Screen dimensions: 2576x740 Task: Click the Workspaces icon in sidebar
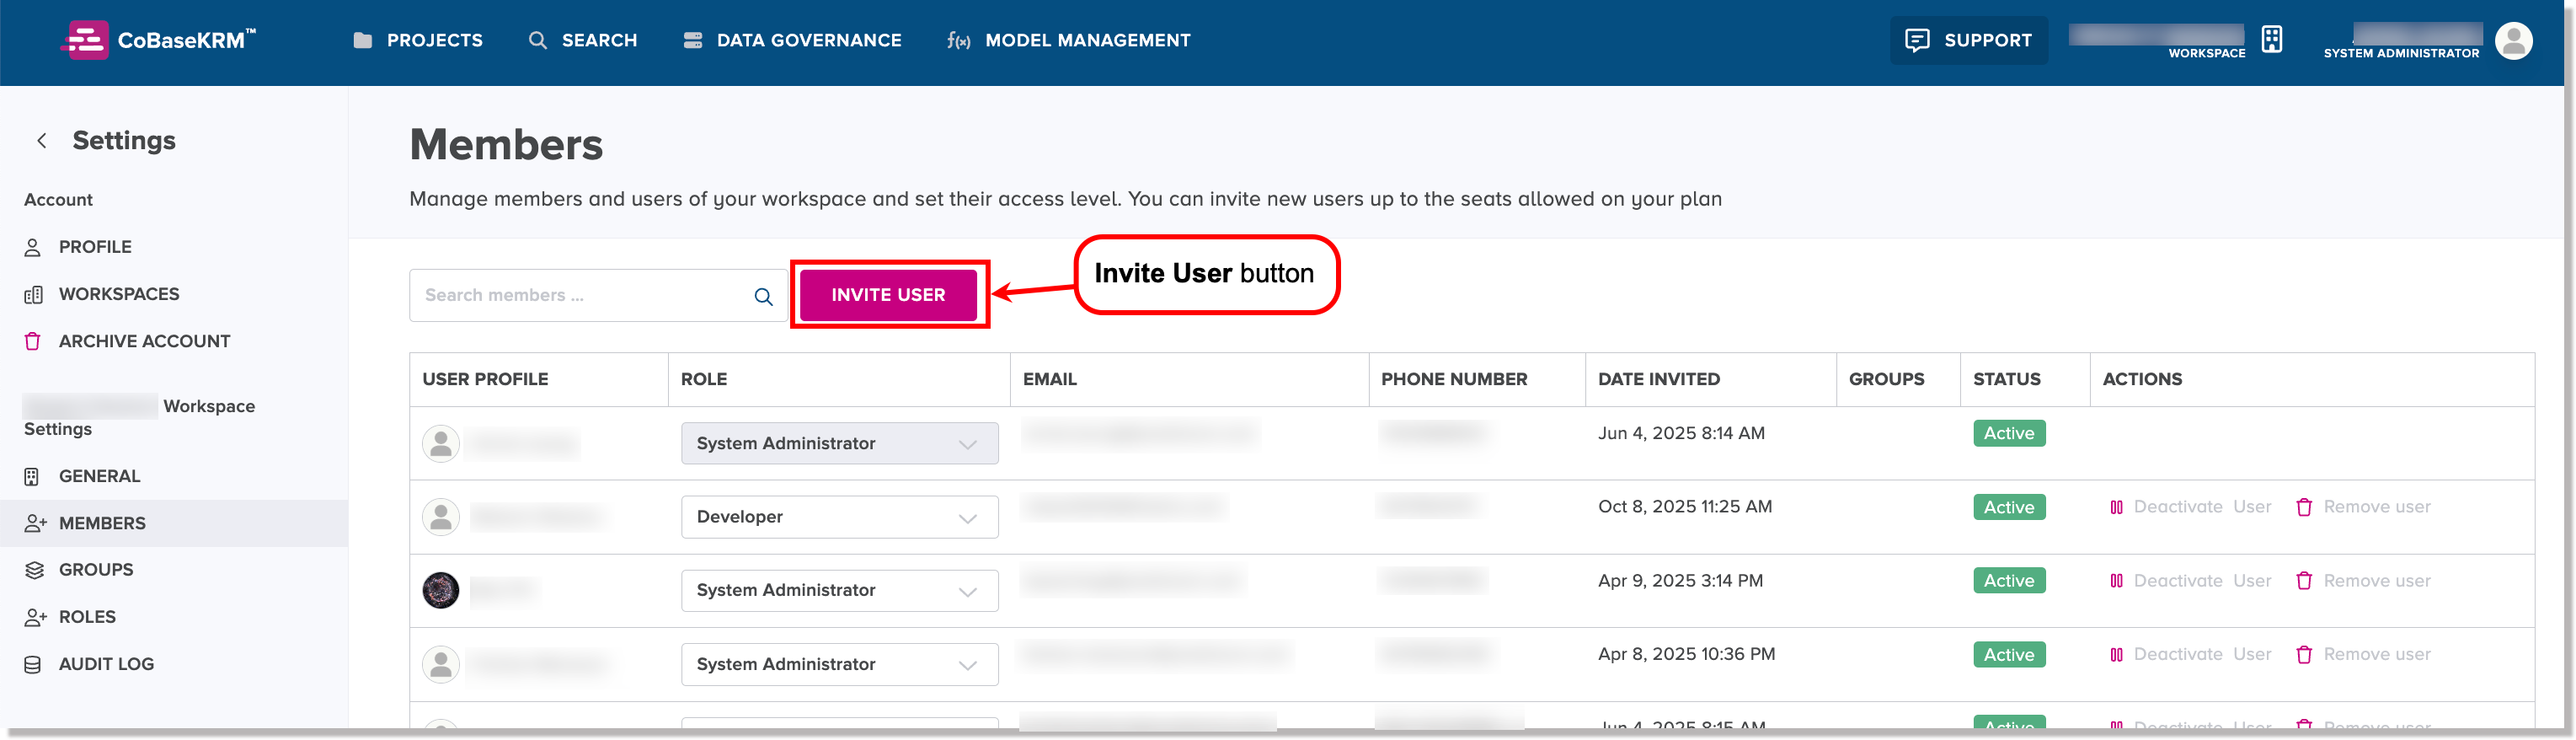pos(33,294)
